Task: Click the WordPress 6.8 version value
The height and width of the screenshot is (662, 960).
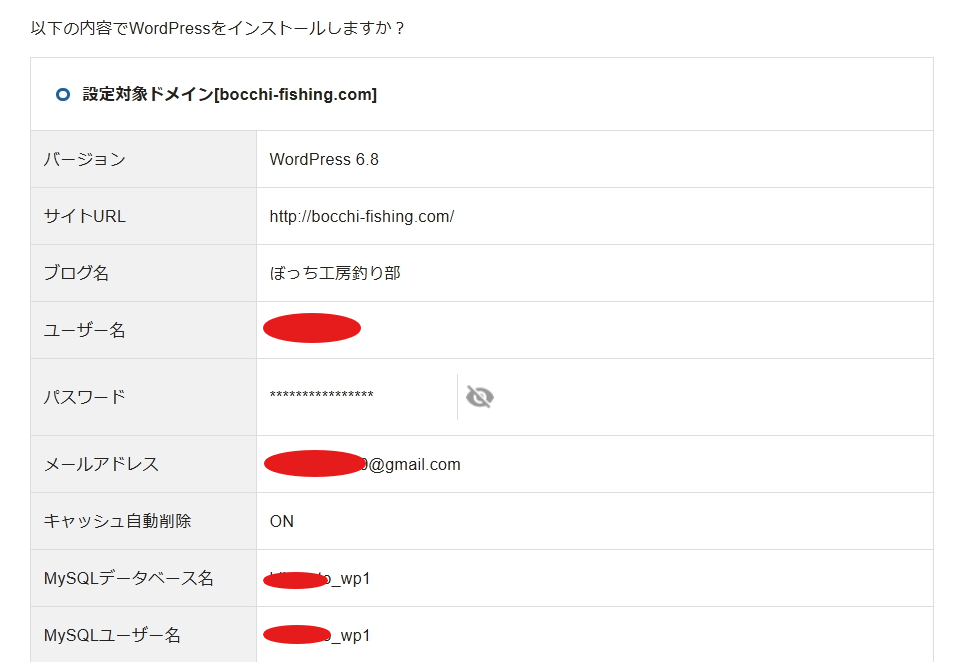Action: pos(324,160)
